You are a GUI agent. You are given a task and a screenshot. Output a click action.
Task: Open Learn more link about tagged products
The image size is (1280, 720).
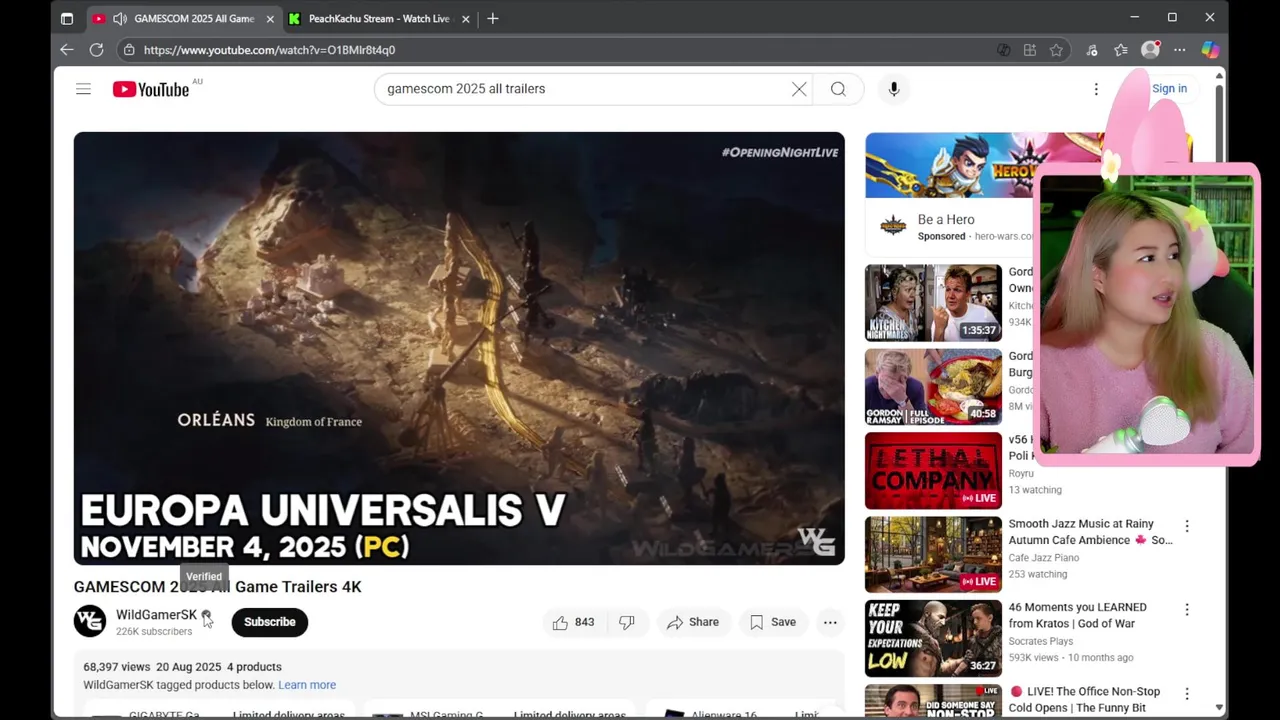pos(307,685)
